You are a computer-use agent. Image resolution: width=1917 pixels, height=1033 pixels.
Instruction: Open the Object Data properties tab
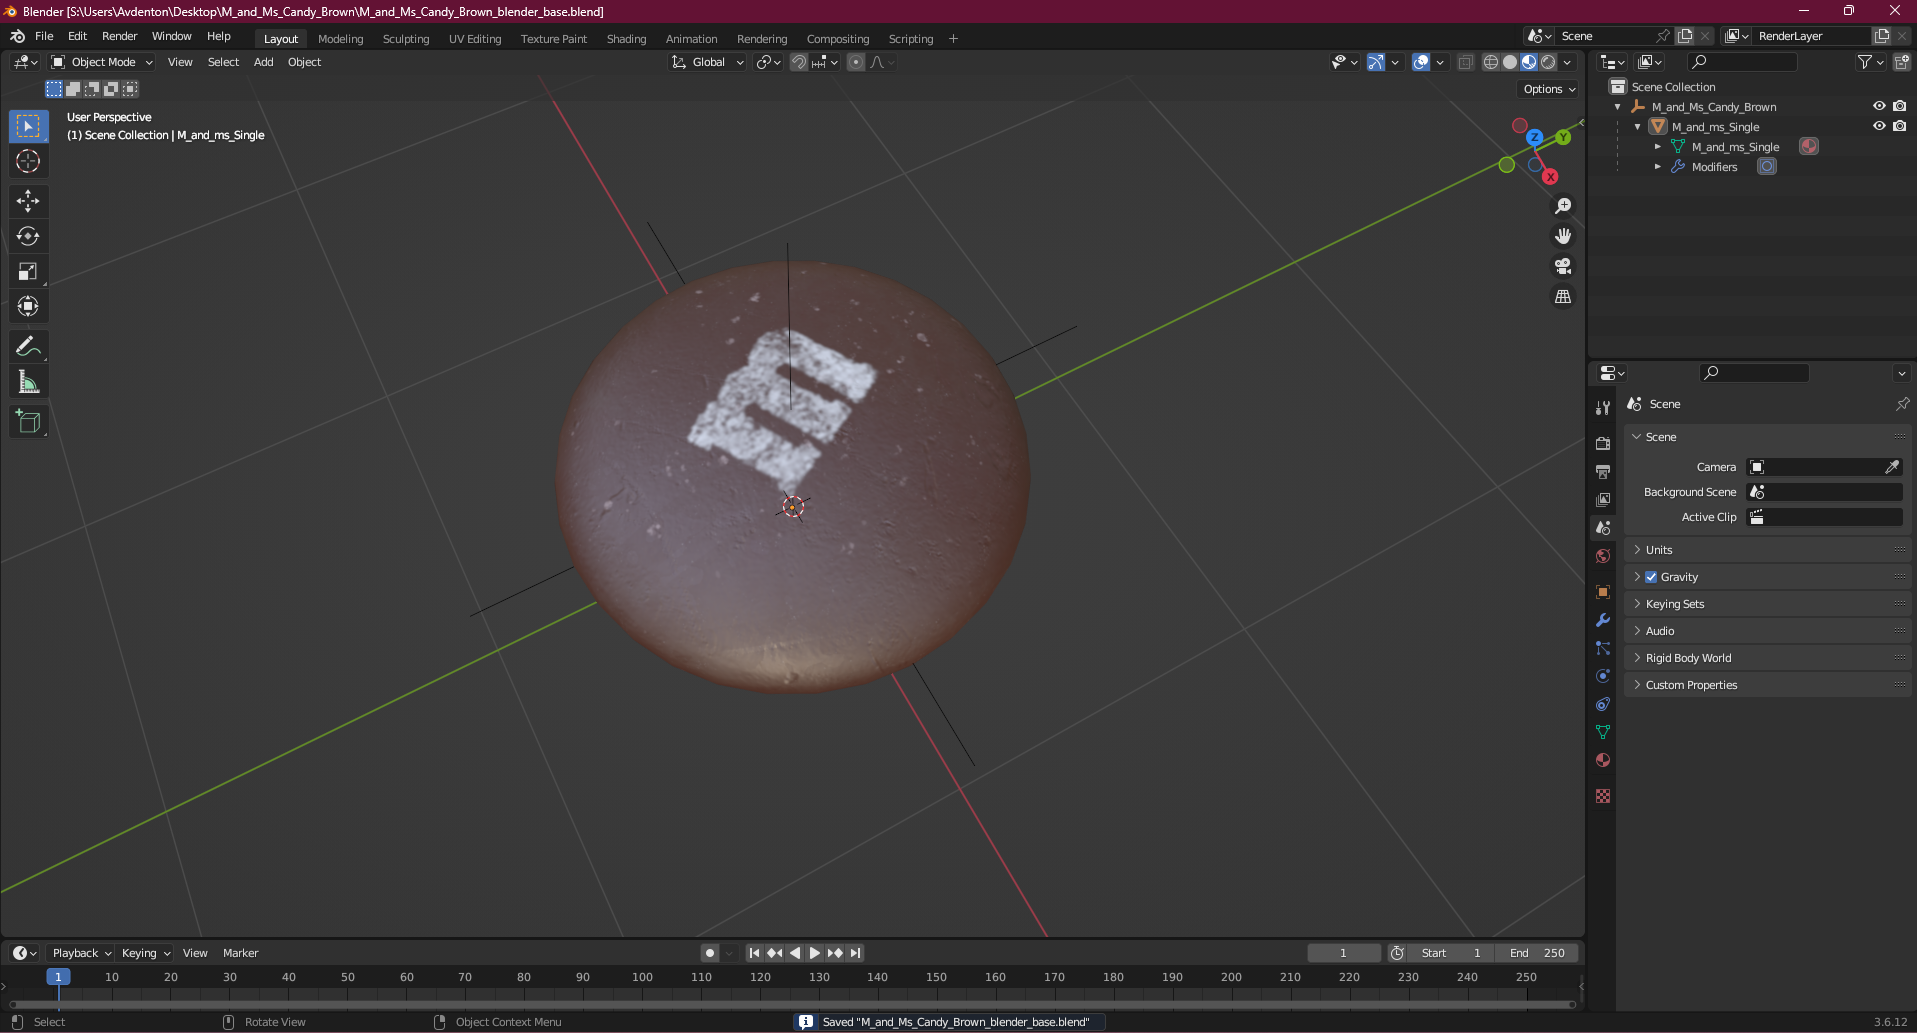(1603, 732)
